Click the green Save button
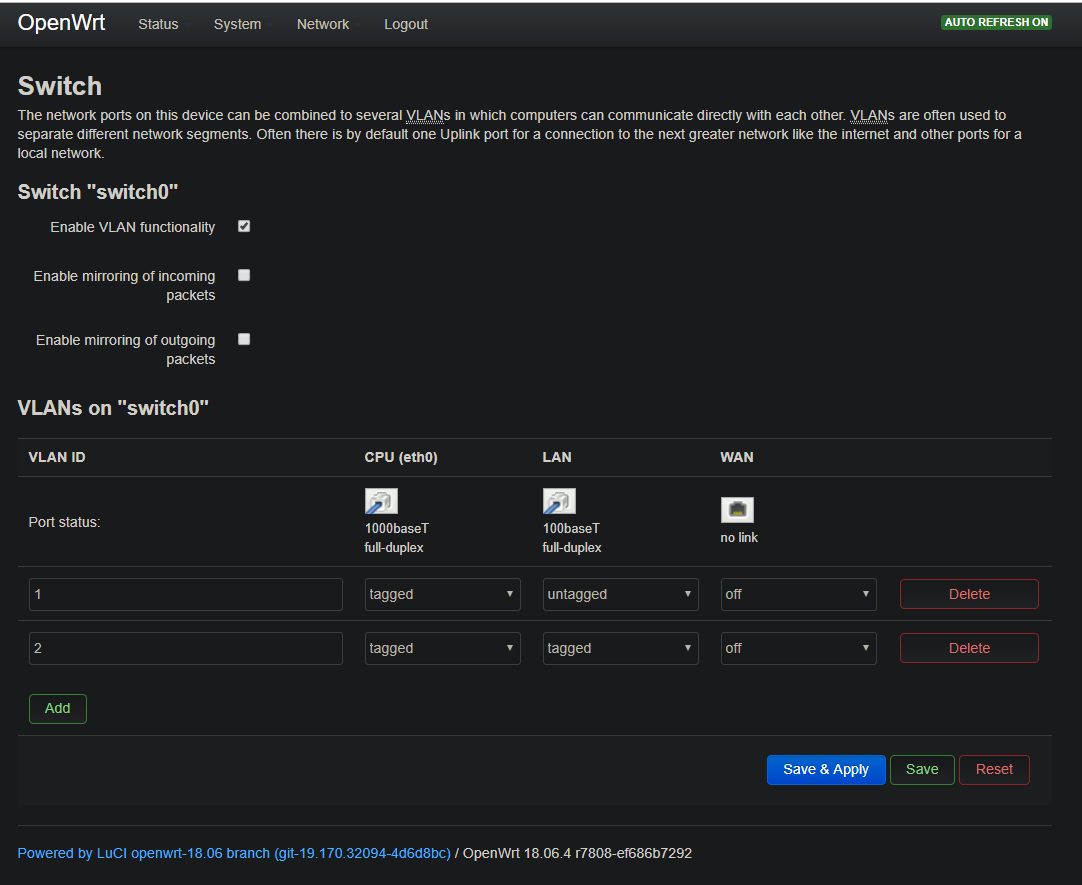Viewport: 1082px width, 885px height. (922, 770)
